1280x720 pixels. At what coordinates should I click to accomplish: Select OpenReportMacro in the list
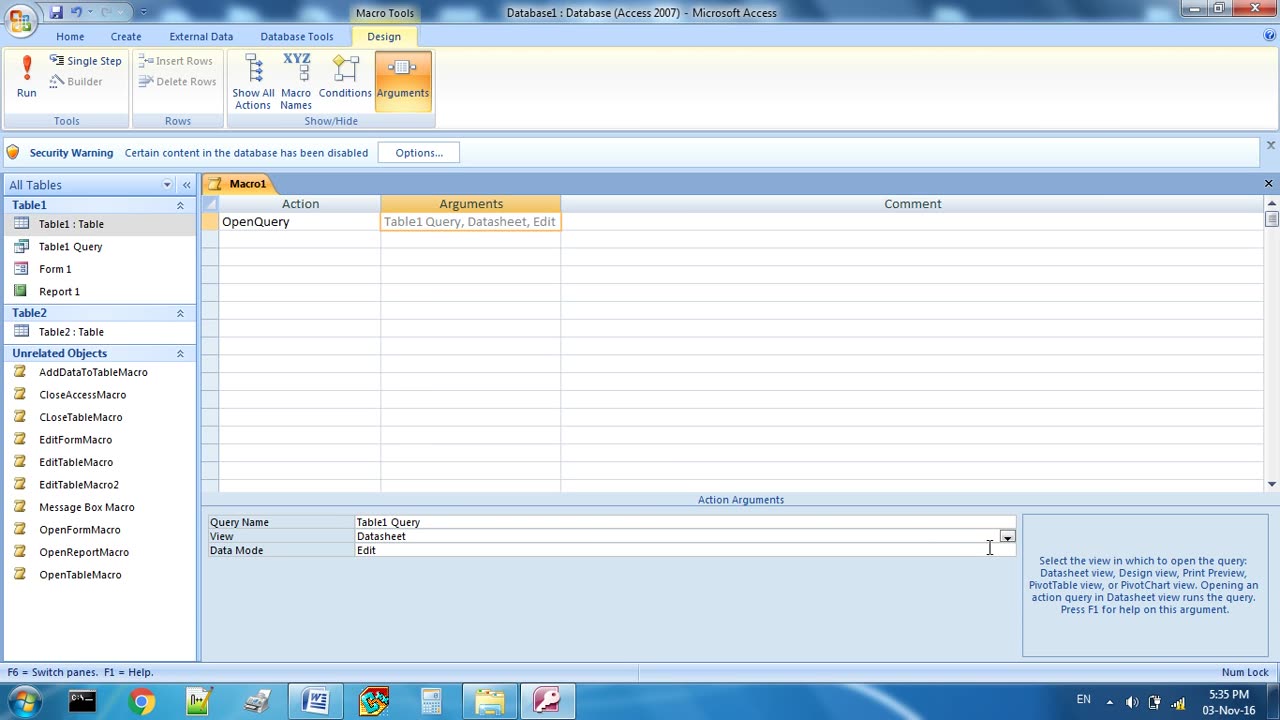point(99,552)
